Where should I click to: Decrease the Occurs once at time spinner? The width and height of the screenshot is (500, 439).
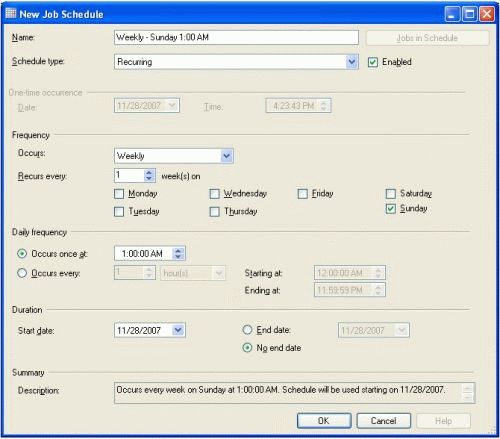click(x=178, y=256)
